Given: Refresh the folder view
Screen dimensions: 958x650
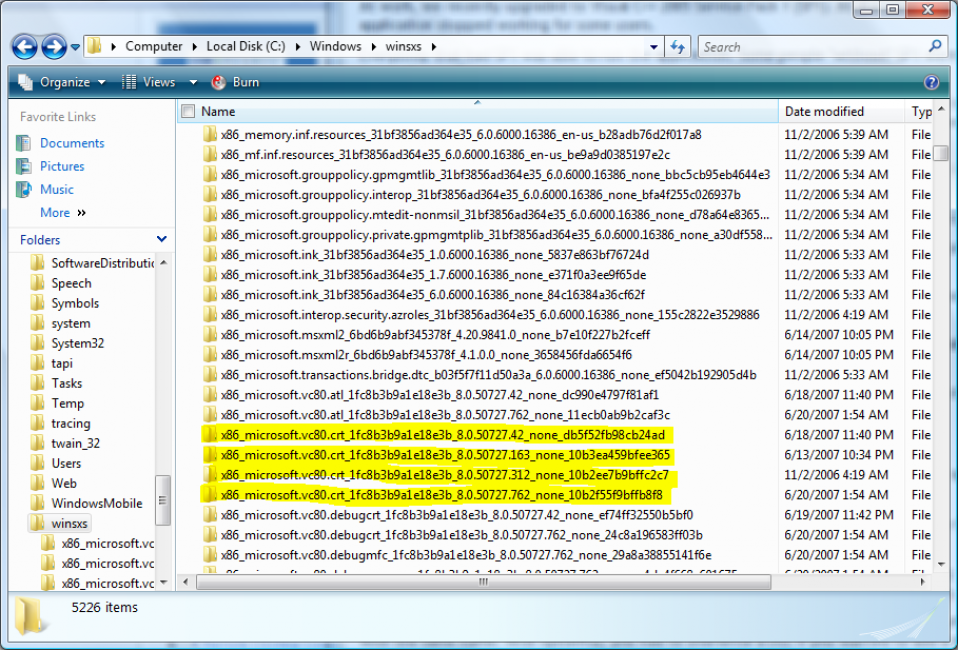Looking at the screenshot, I should coord(677,47).
